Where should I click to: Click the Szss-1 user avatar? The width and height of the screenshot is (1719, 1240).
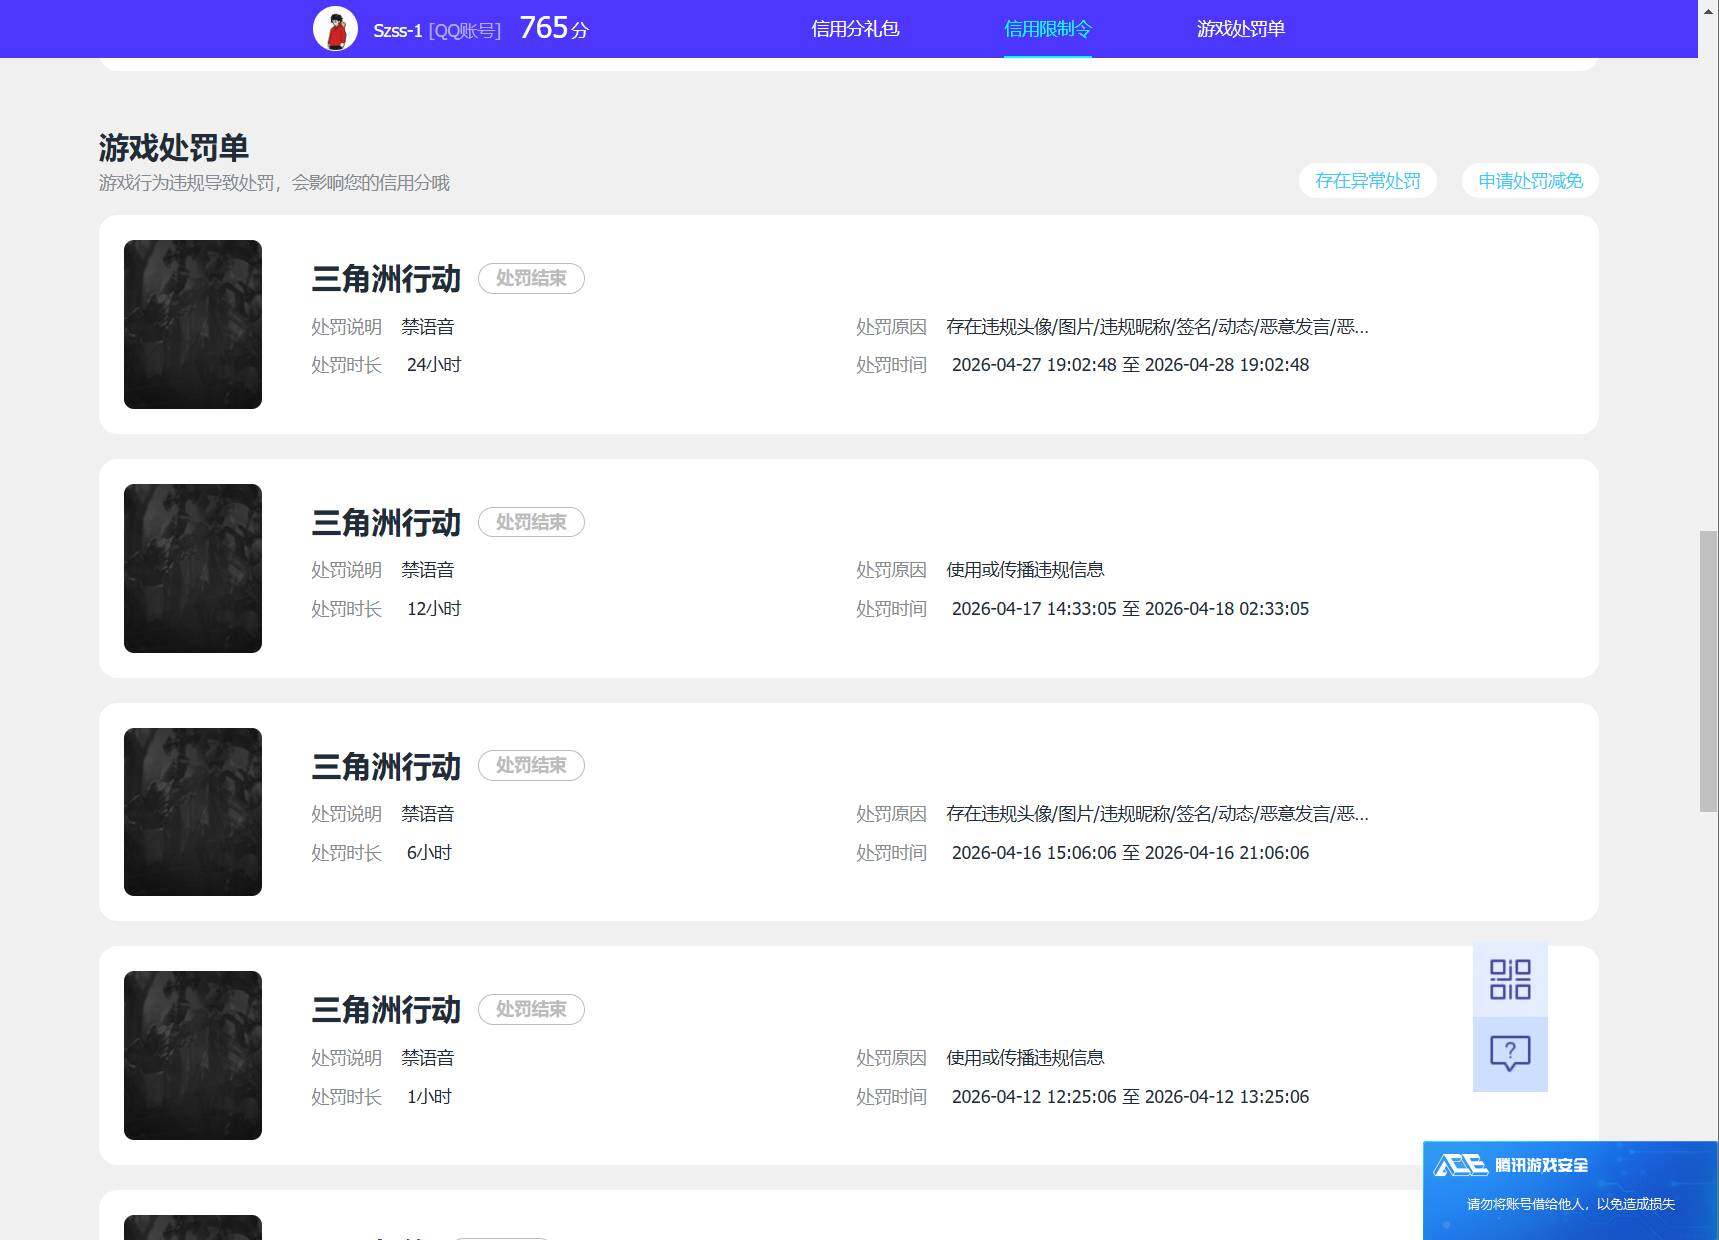pyautogui.click(x=335, y=29)
